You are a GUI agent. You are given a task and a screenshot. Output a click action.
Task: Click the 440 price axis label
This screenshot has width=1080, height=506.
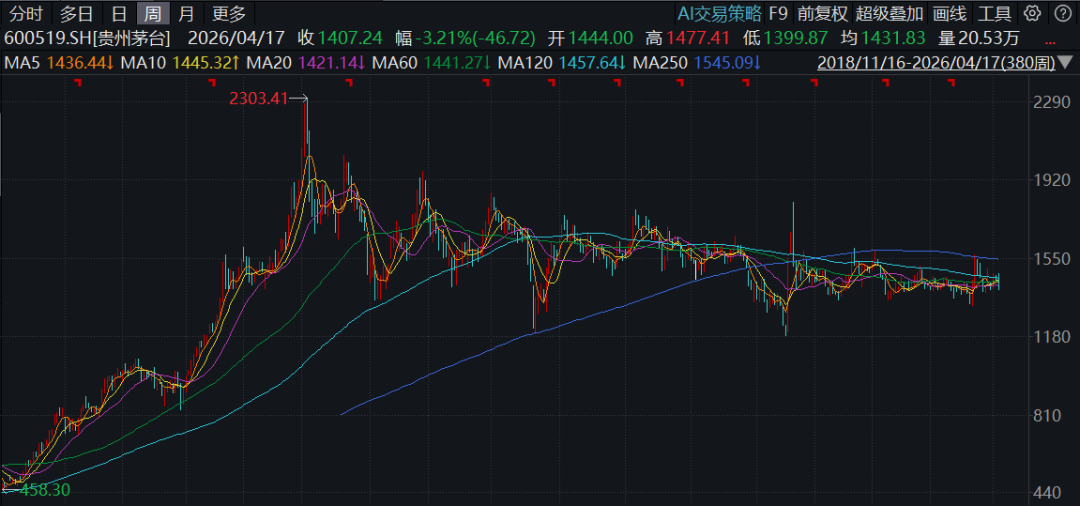(x=1050, y=494)
